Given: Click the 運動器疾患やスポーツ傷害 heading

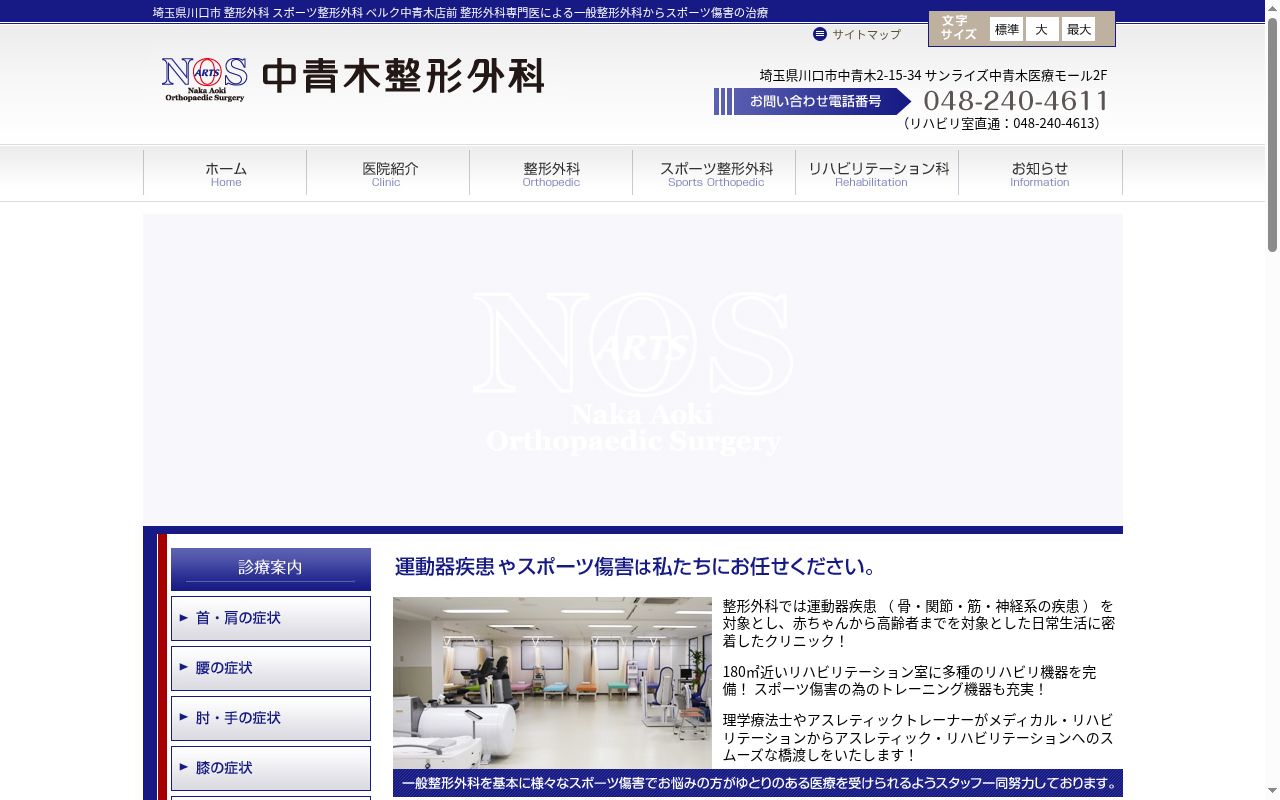Looking at the screenshot, I should (x=636, y=567).
